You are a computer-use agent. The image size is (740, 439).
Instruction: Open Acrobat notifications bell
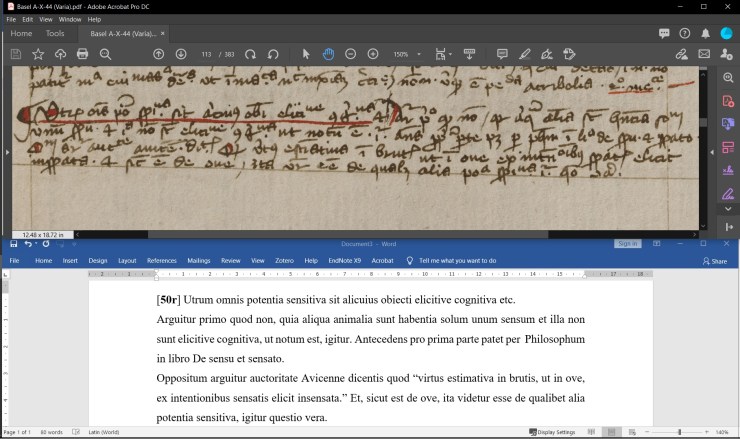(706, 33)
